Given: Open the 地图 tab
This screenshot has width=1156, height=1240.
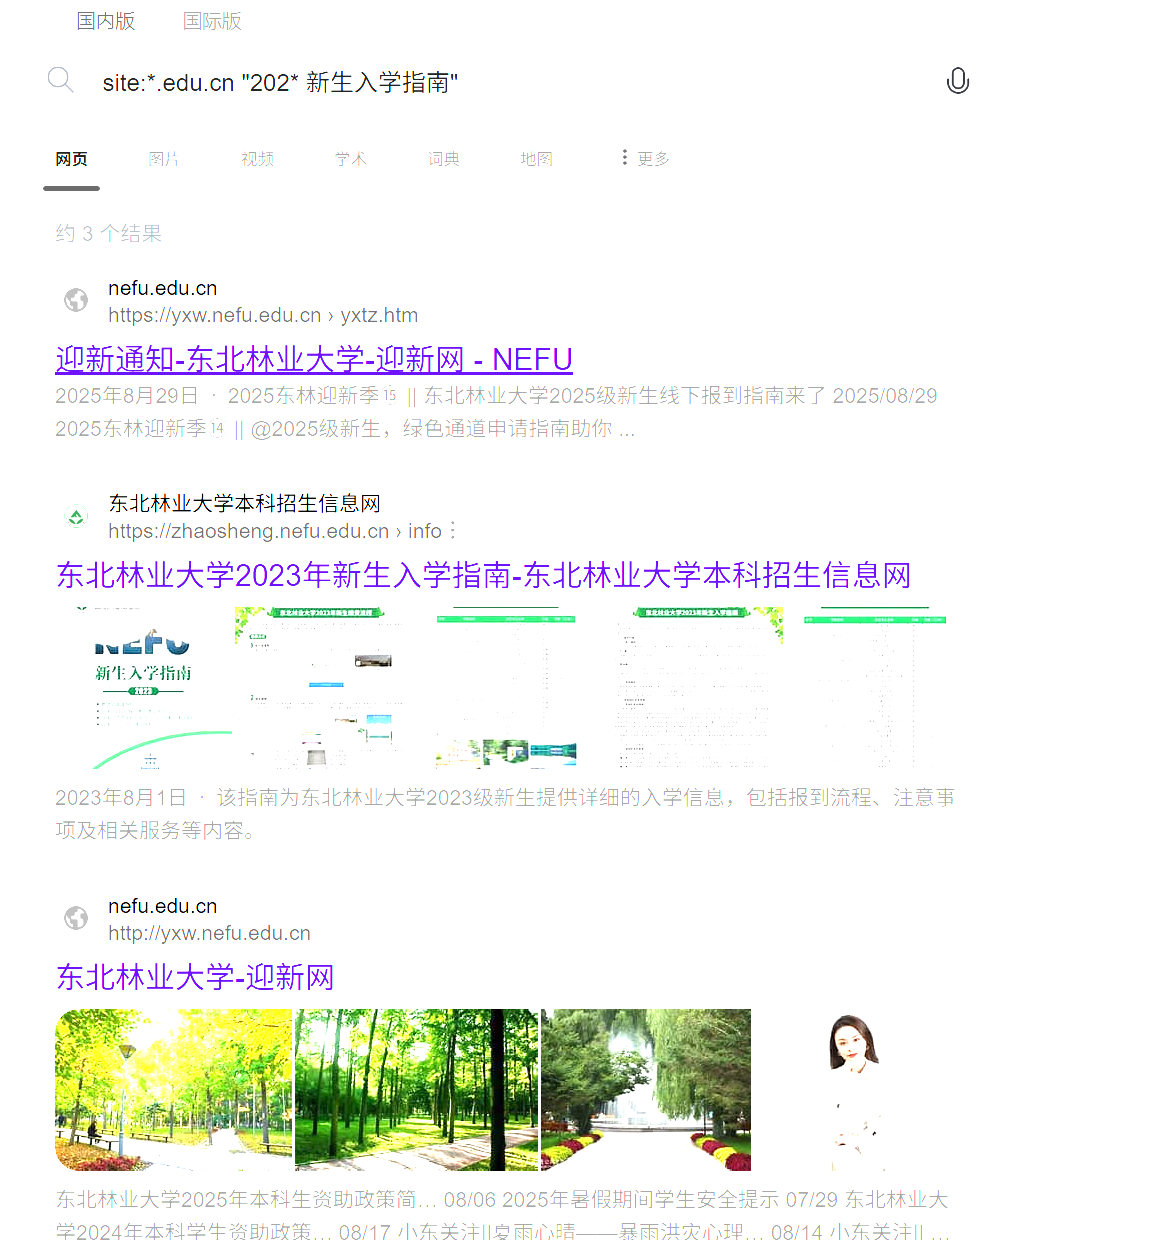Looking at the screenshot, I should click(536, 158).
